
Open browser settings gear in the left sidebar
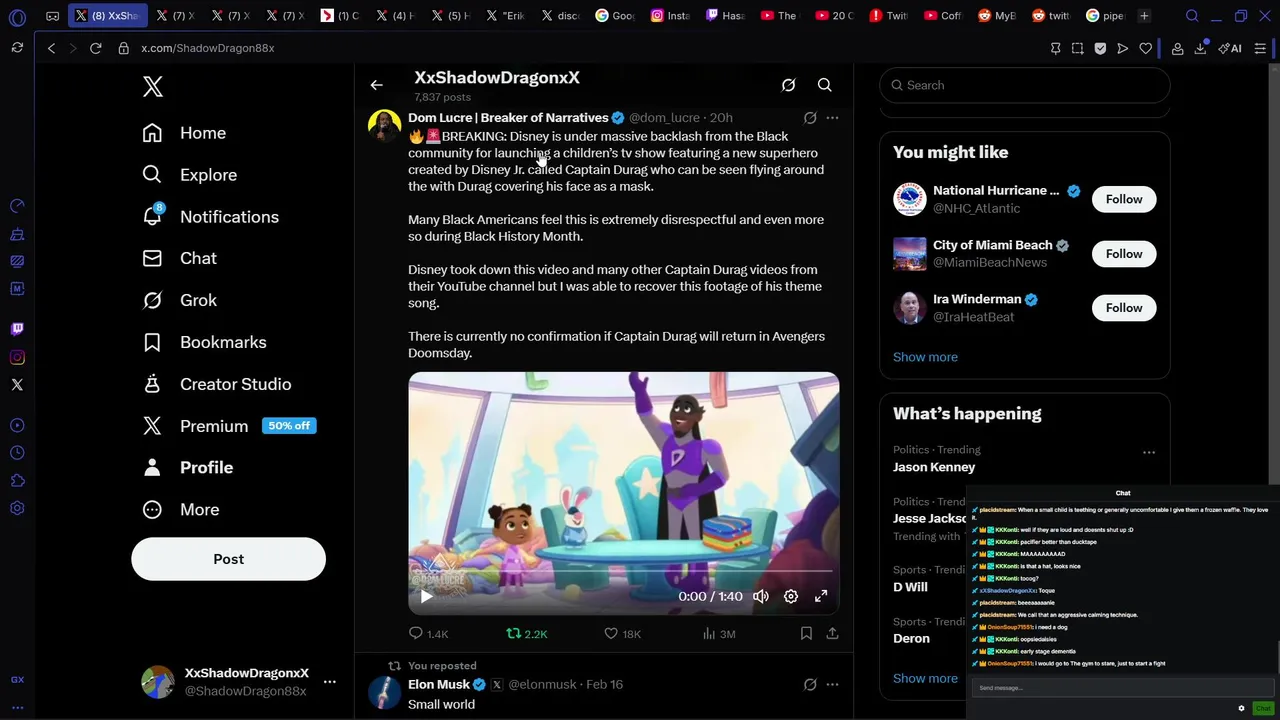point(17,508)
